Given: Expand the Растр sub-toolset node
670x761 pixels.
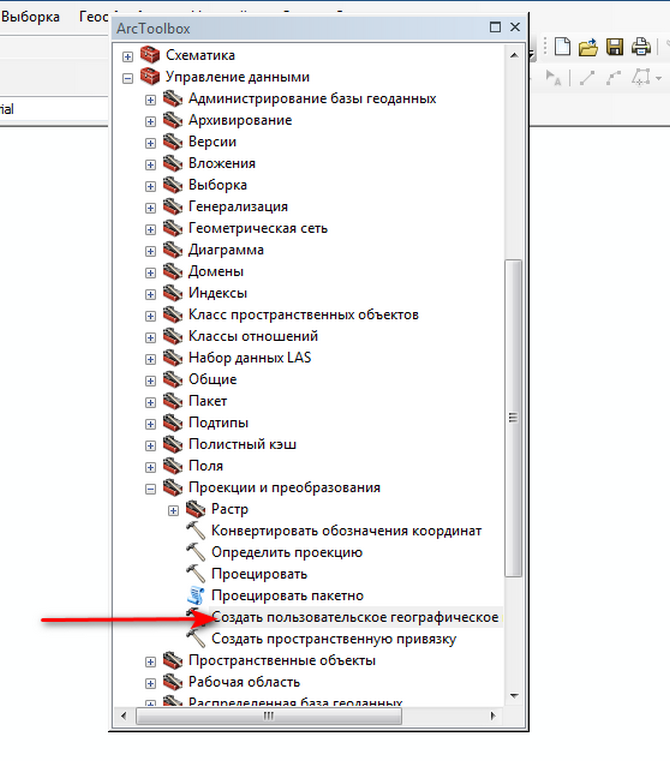Looking at the screenshot, I should pyautogui.click(x=173, y=511).
